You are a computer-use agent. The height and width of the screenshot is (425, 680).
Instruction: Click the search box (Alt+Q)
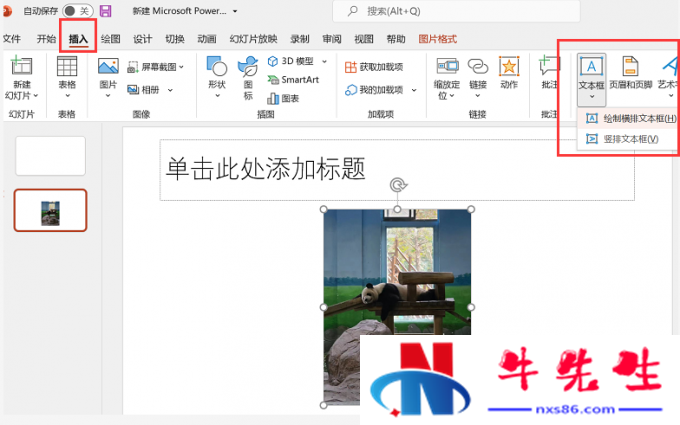(456, 11)
